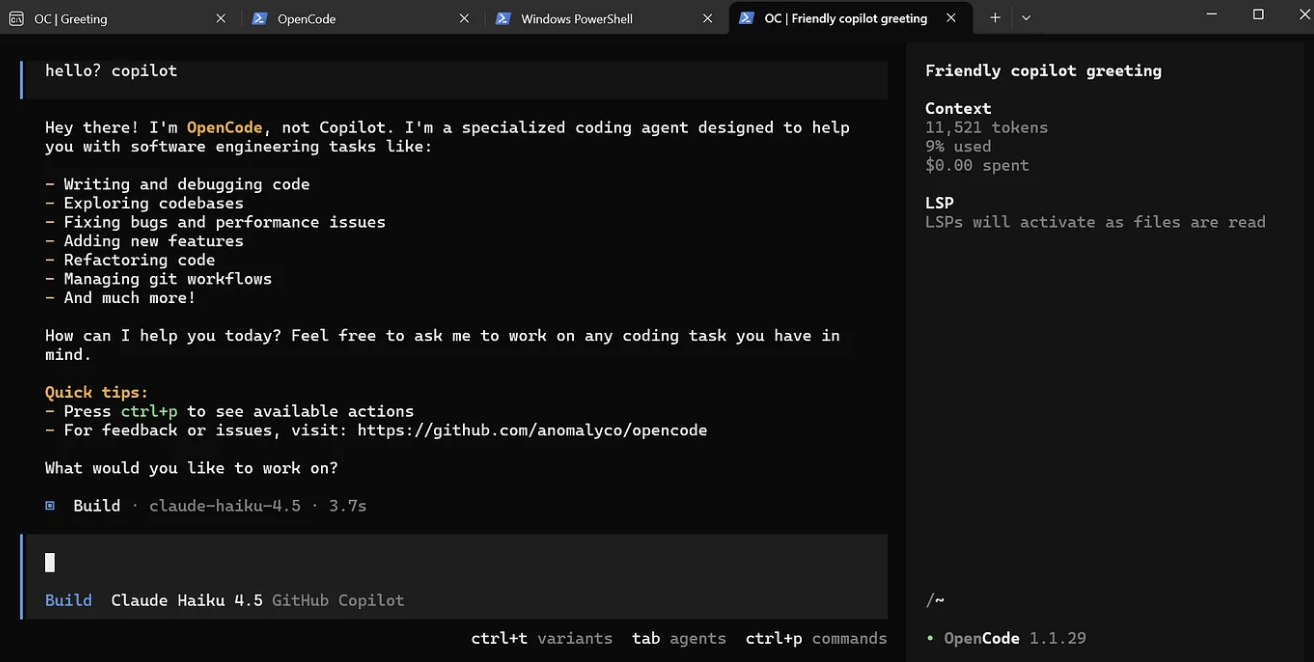Expand the new tab profile dropdown arrow
1314x662 pixels.
coord(1026,18)
